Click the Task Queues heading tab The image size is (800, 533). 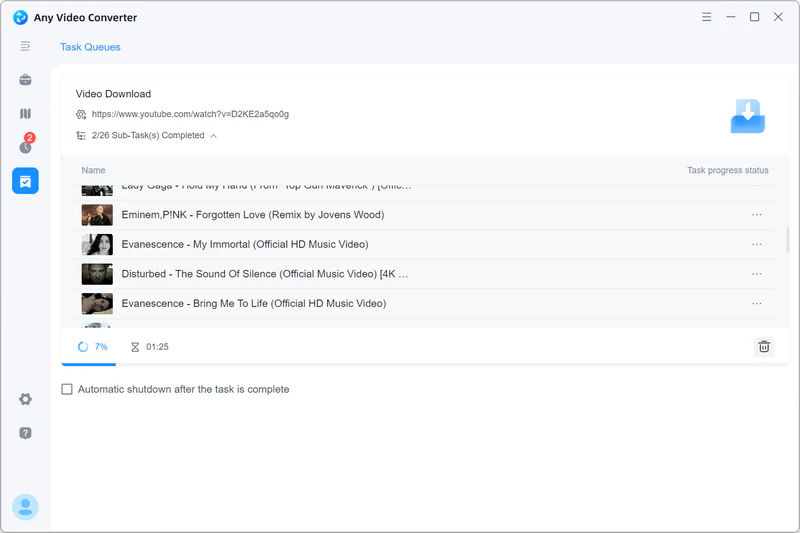[90, 47]
